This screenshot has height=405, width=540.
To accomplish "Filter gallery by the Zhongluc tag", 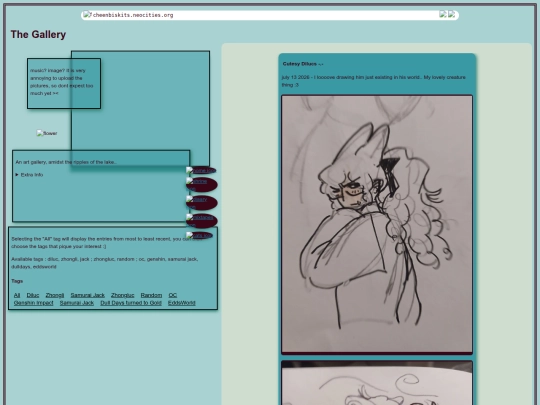I will (123, 295).
